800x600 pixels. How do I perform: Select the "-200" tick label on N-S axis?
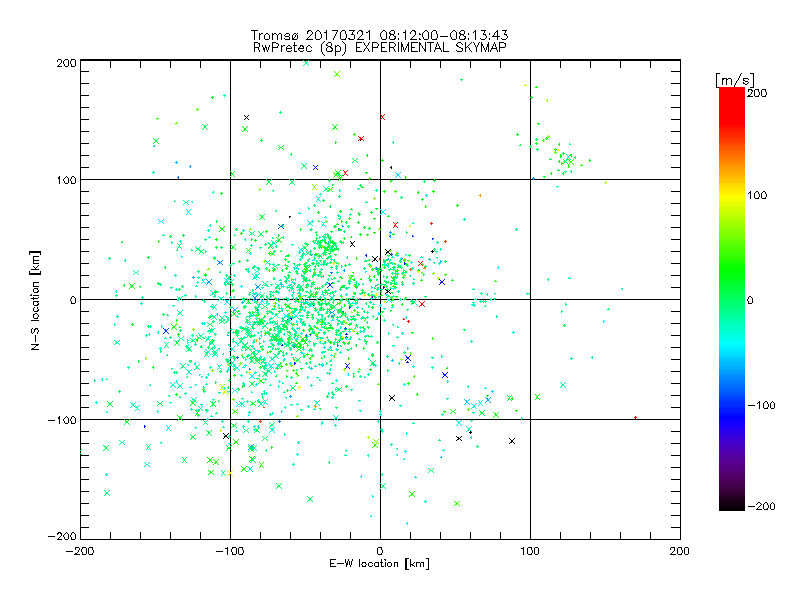click(x=62, y=536)
